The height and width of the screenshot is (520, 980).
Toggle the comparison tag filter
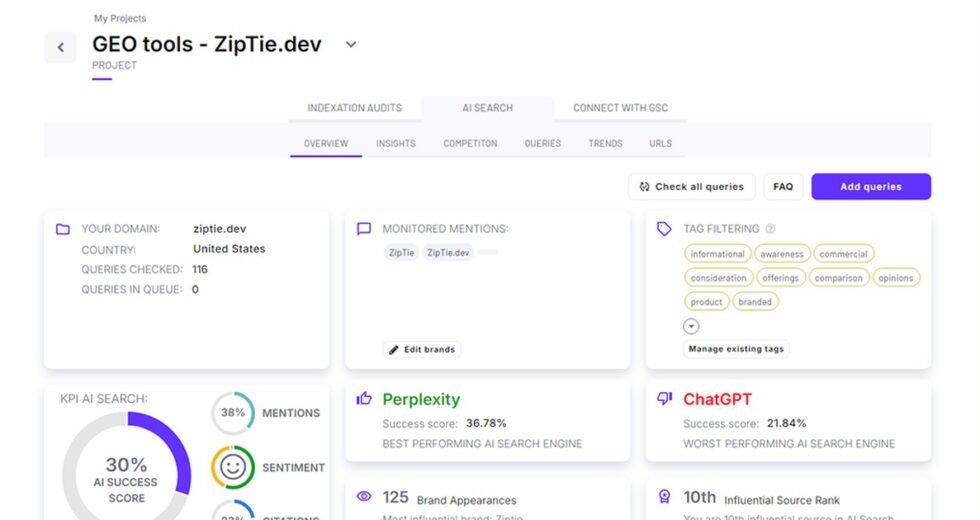coord(839,278)
